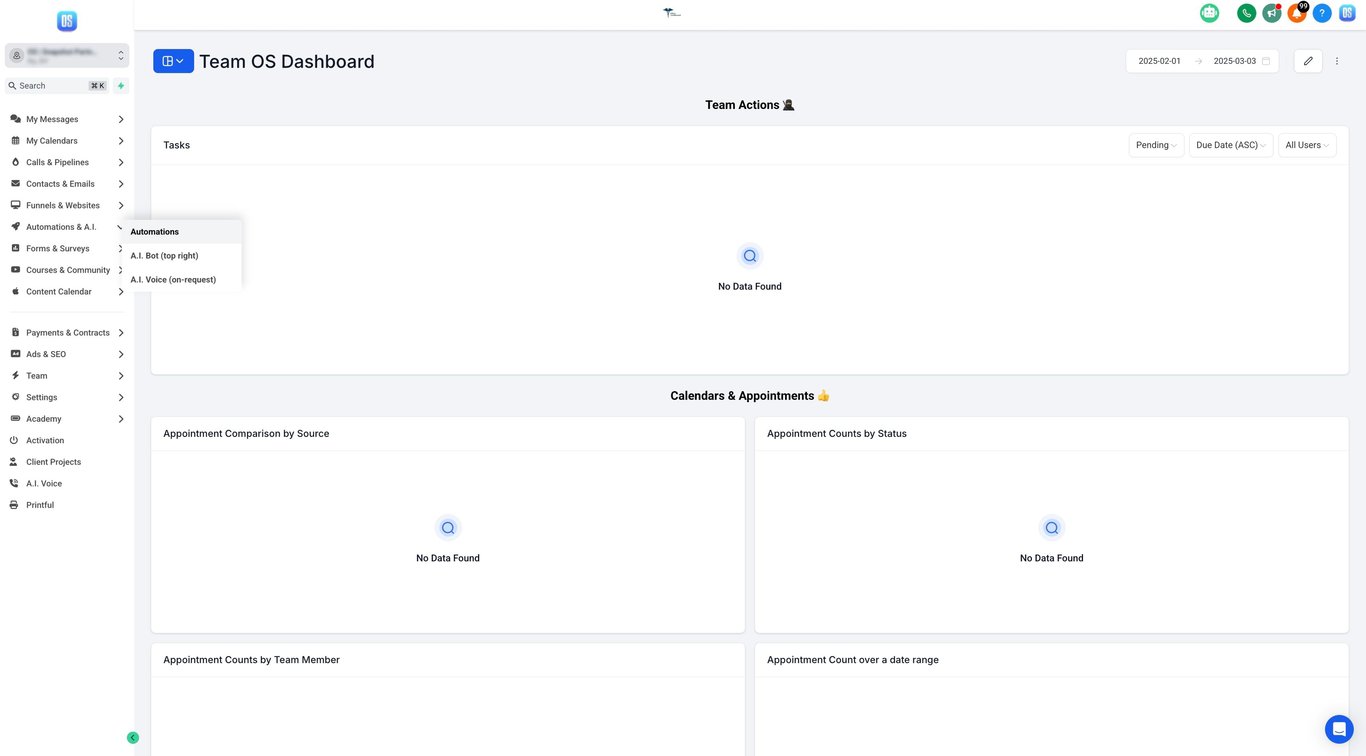This screenshot has height=756, width=1366.
Task: Open Client Projects in the sidebar
Action: pyautogui.click(x=53, y=462)
